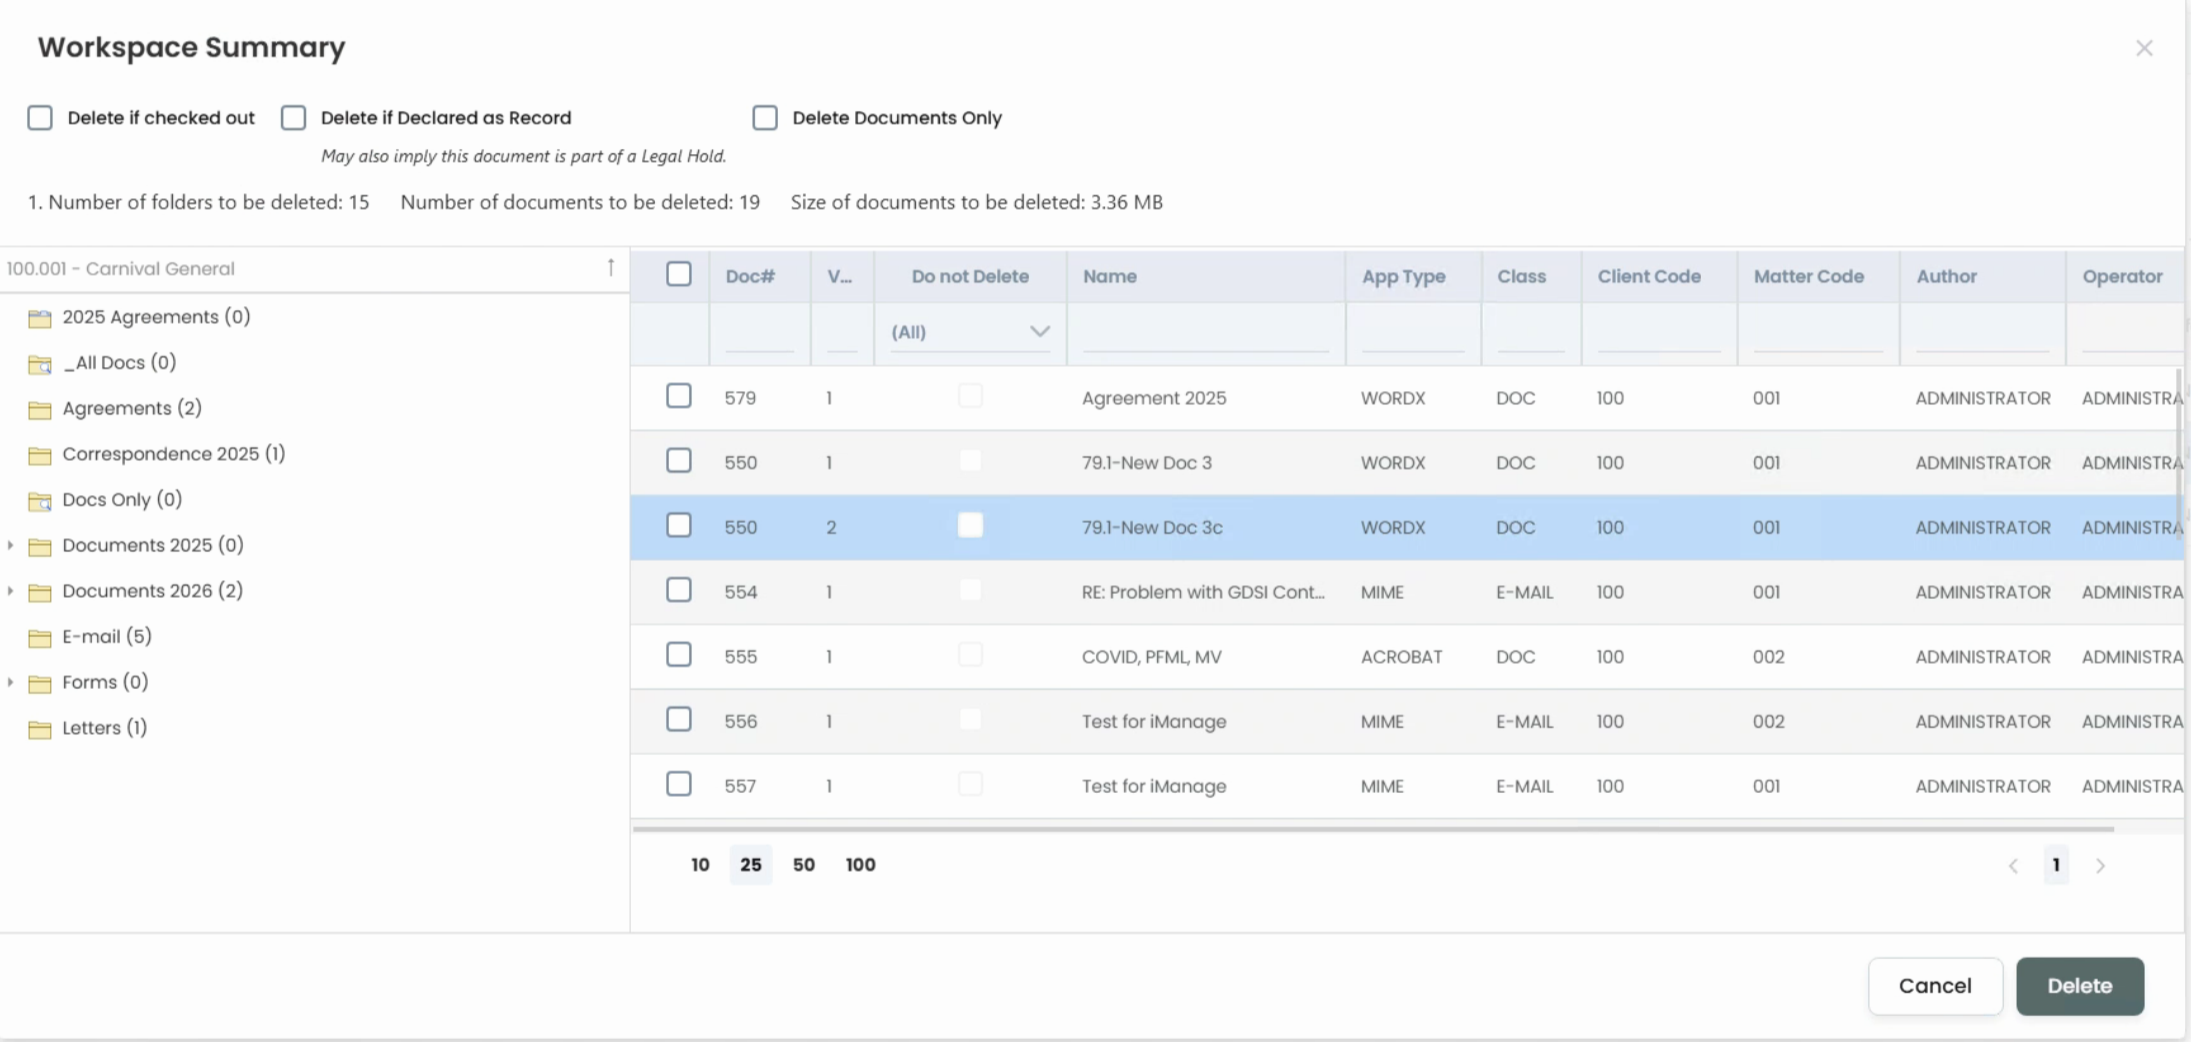Set page size to 50
Screen dimensions: 2191x1042
pyautogui.click(x=804, y=865)
